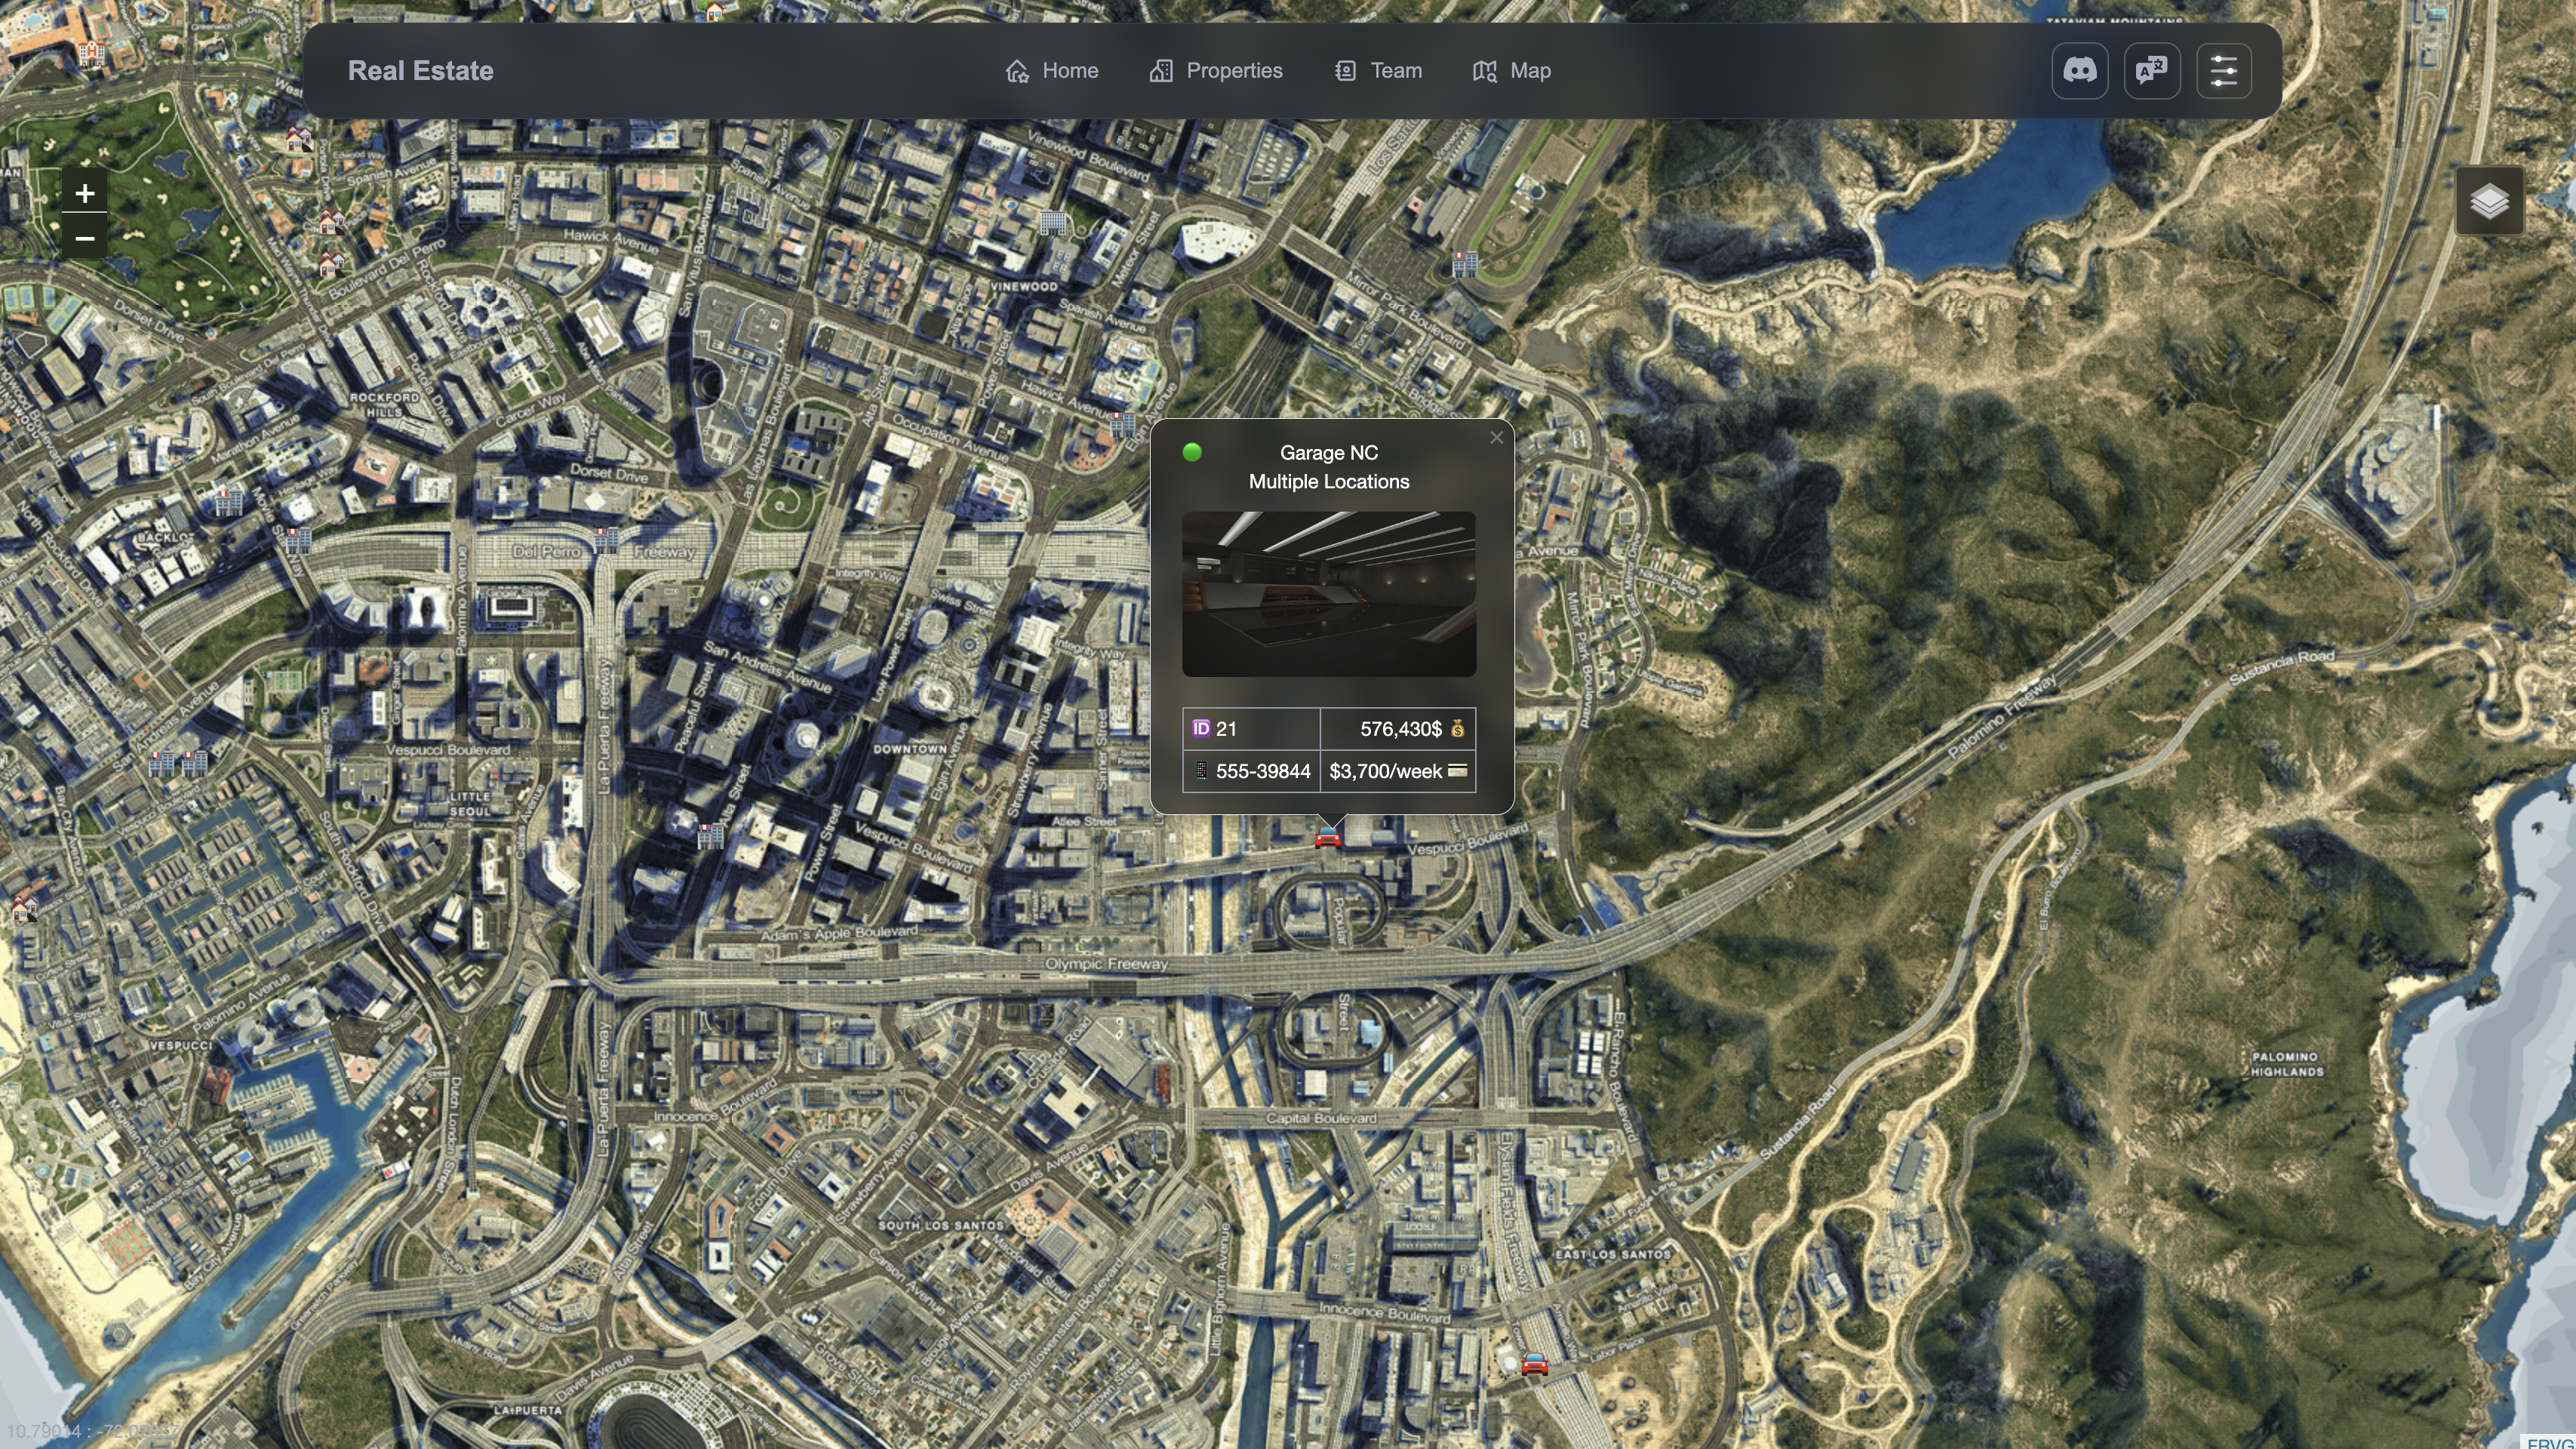Close the Garage NC popup
Image resolution: width=2576 pixels, height=1449 pixels.
point(1496,437)
